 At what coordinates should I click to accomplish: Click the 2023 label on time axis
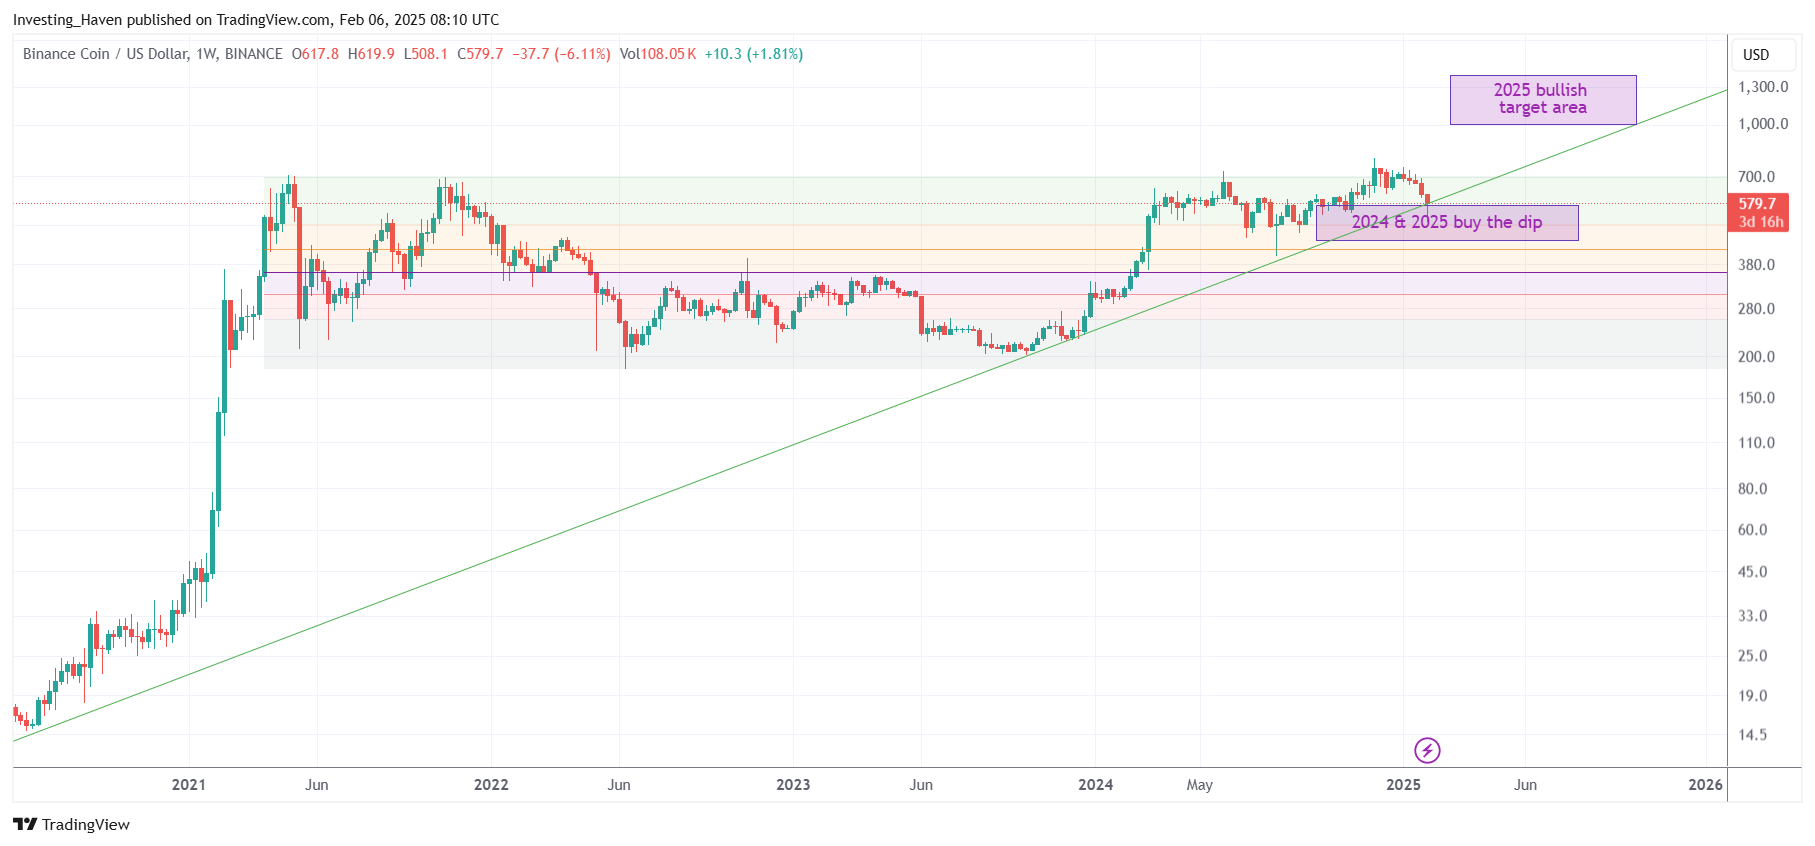pyautogui.click(x=793, y=785)
